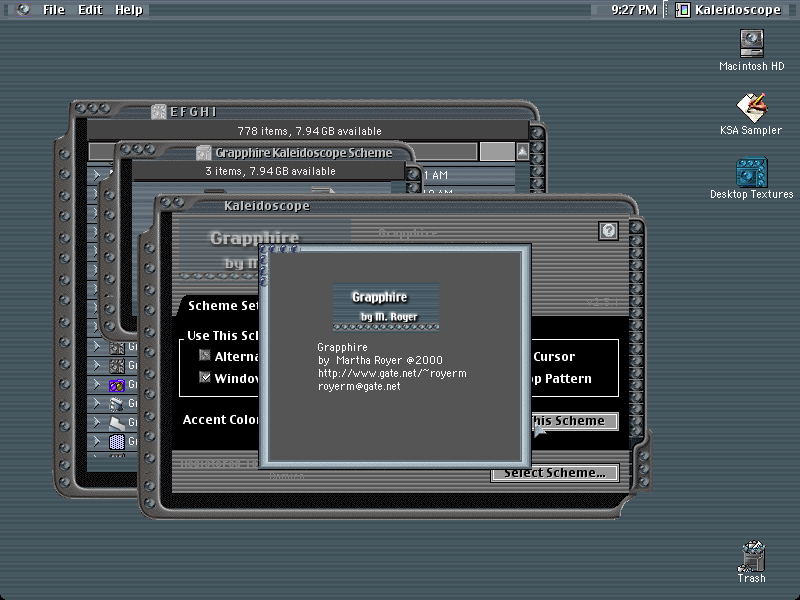Click the Kaleidoscope window title bar
Viewport: 800px width, 600px height.
pos(398,206)
